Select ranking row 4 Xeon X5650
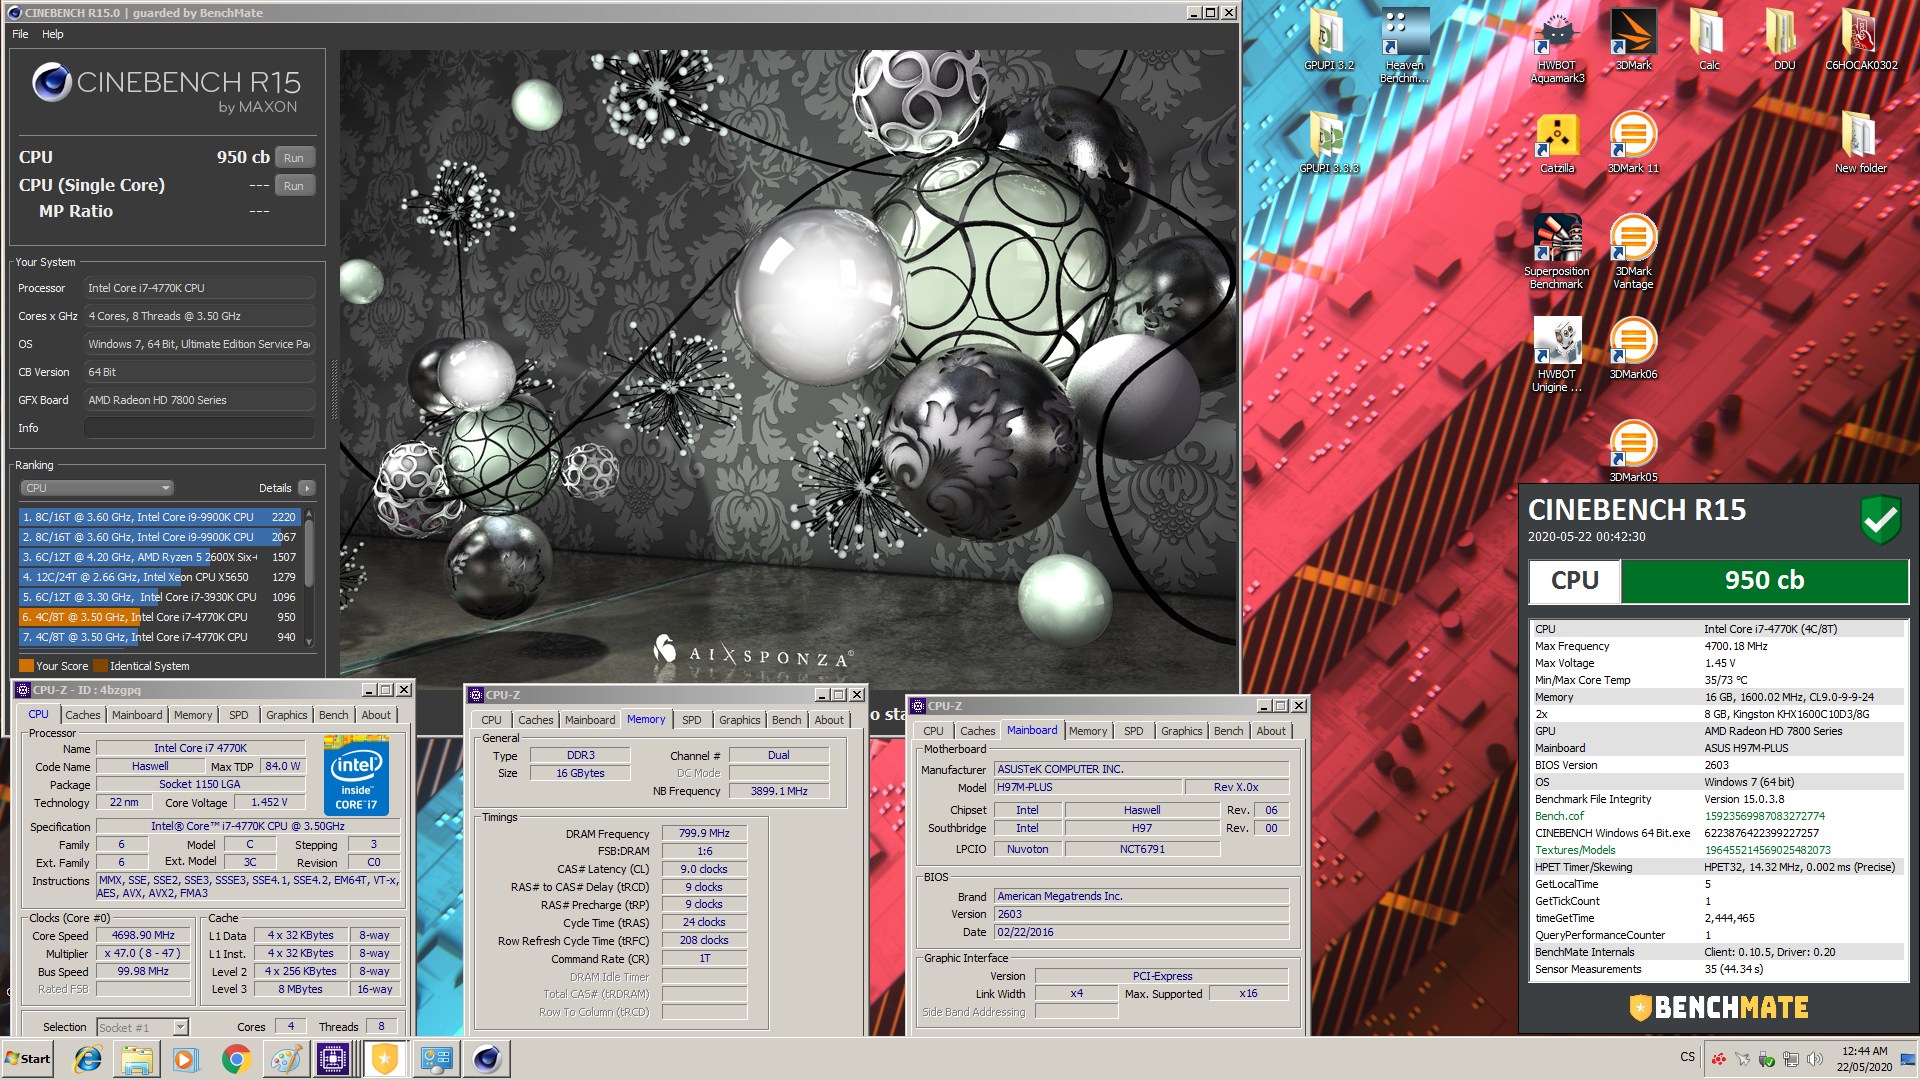This screenshot has width=1920, height=1080. [159, 577]
